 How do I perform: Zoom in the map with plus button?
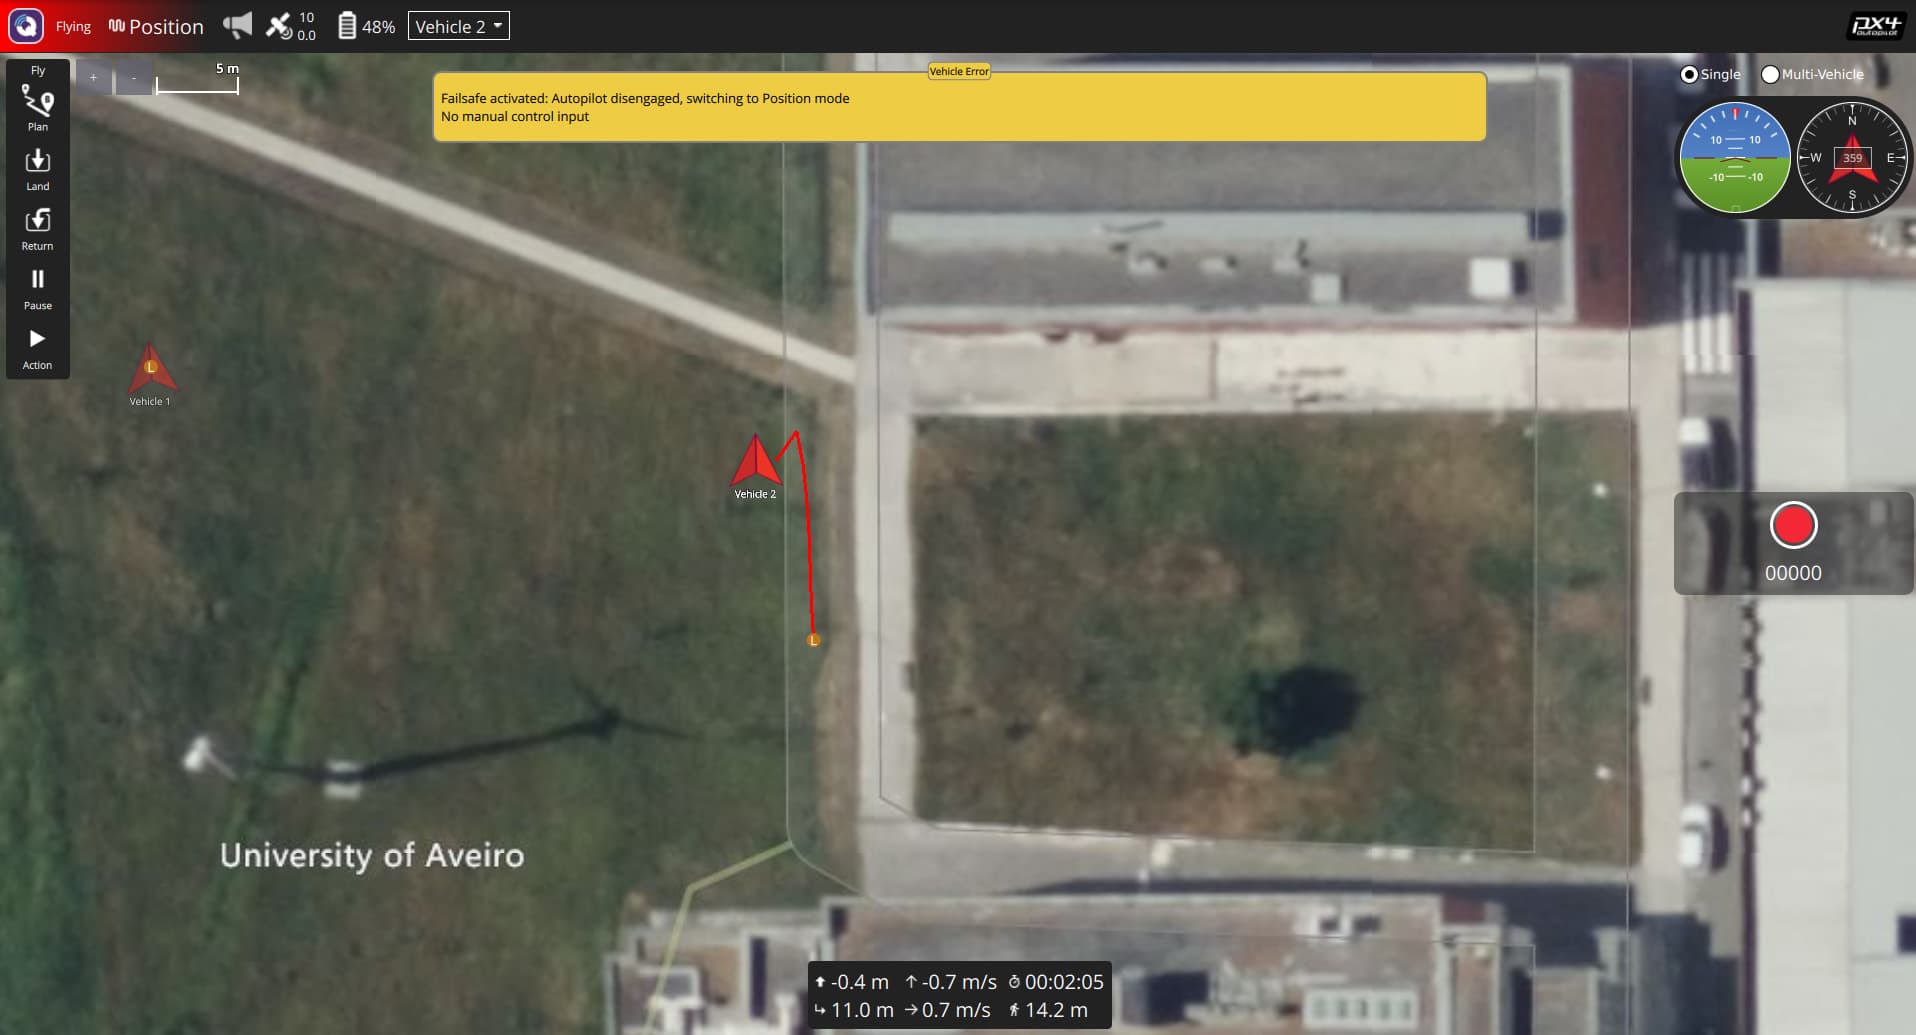pyautogui.click(x=94, y=77)
